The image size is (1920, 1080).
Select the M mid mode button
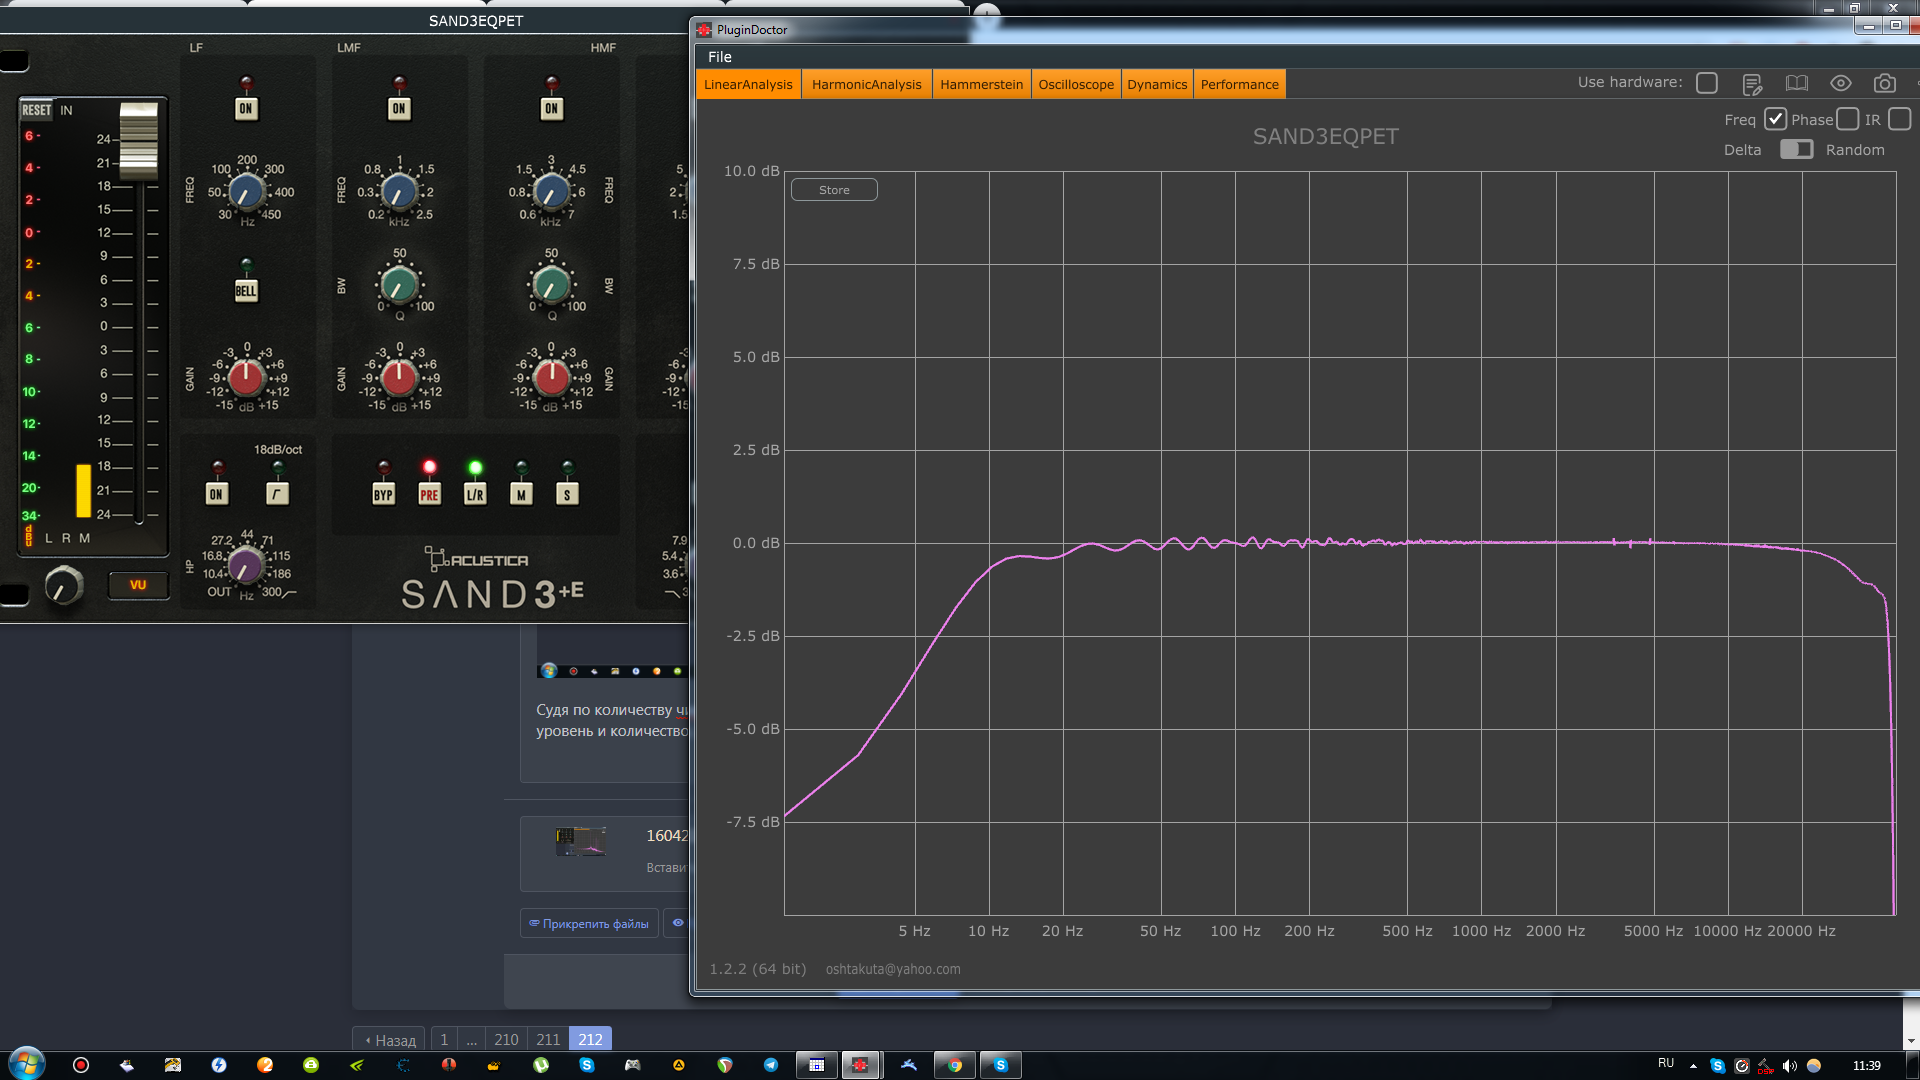click(x=521, y=494)
